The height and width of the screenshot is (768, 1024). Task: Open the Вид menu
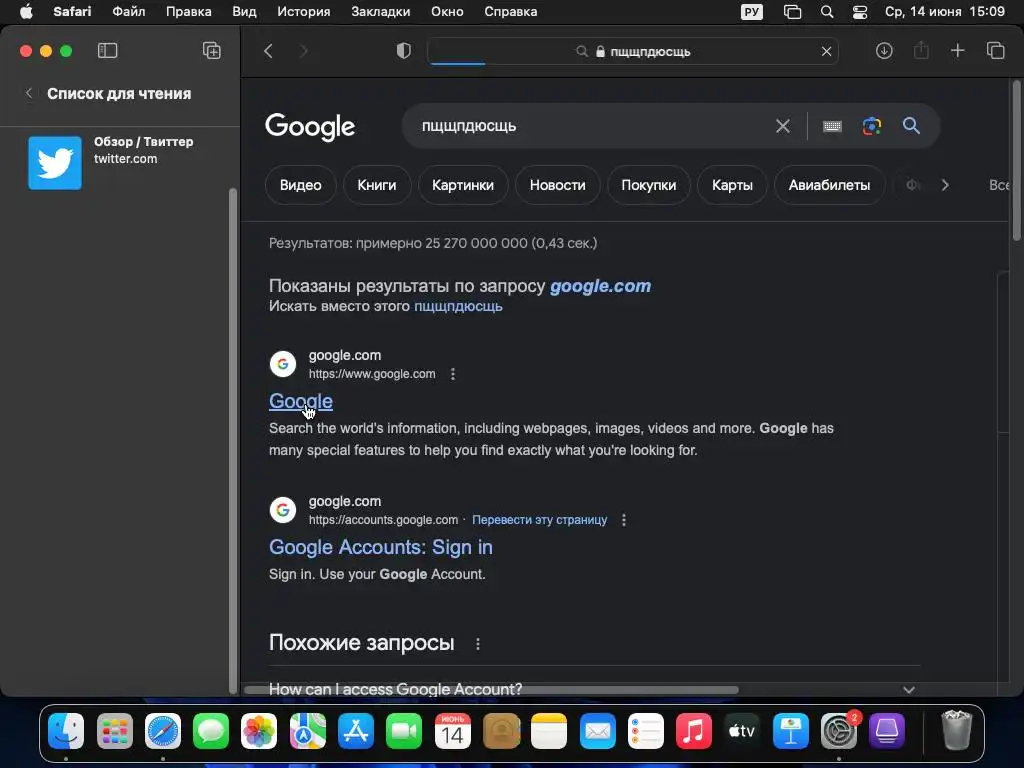[244, 12]
